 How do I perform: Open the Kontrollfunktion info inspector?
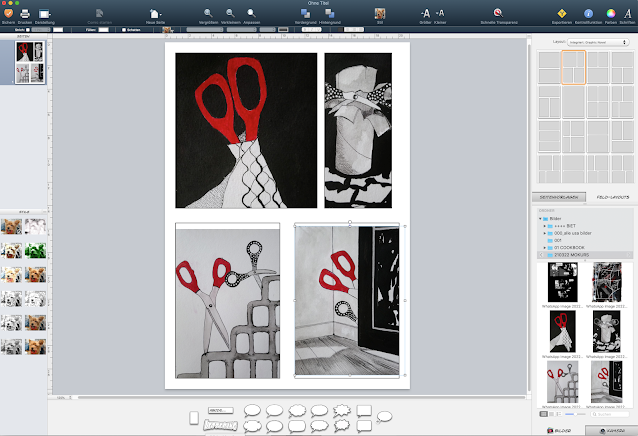pyautogui.click(x=588, y=14)
